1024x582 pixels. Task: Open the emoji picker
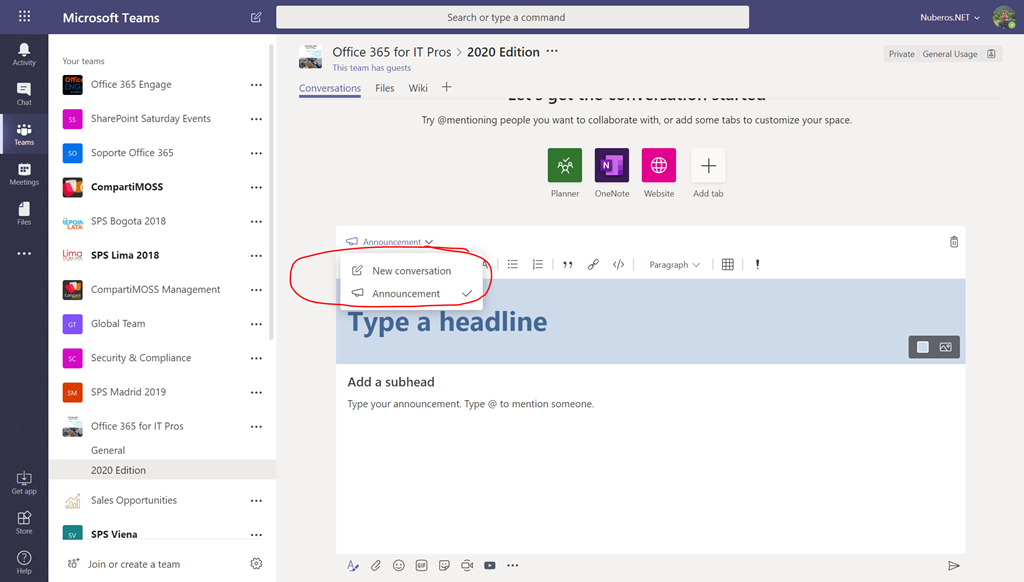click(x=399, y=565)
